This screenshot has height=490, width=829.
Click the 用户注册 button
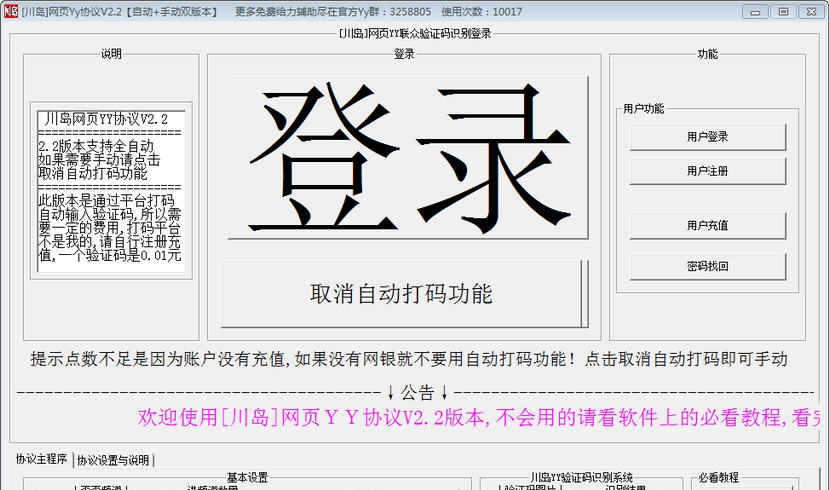(x=707, y=171)
